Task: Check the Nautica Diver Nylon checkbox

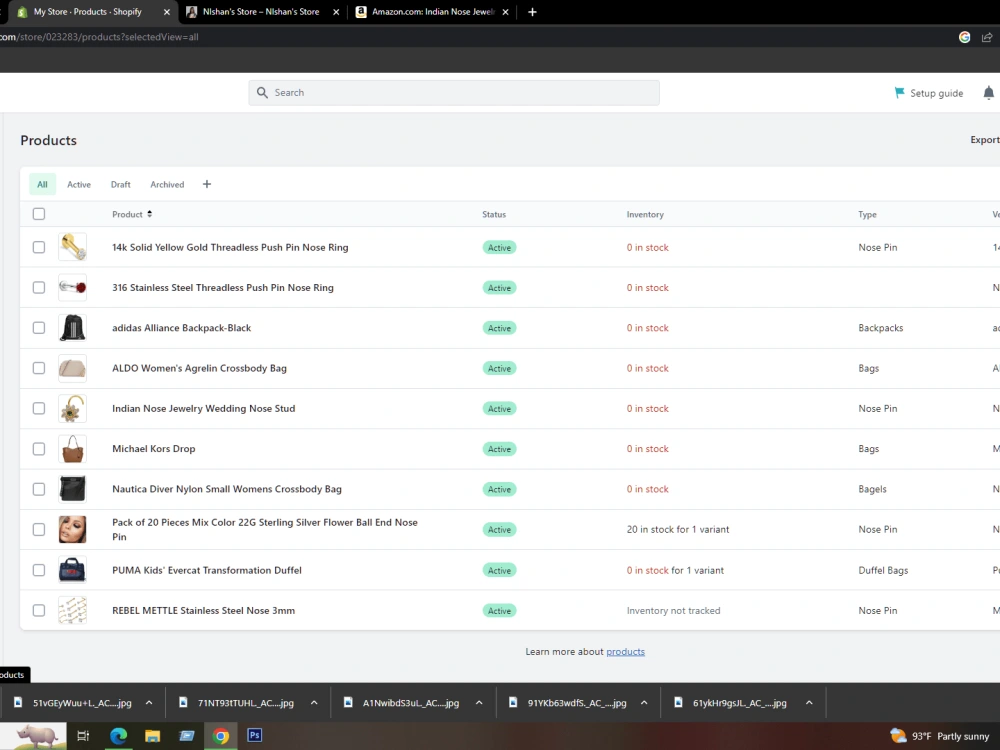Action: (39, 489)
